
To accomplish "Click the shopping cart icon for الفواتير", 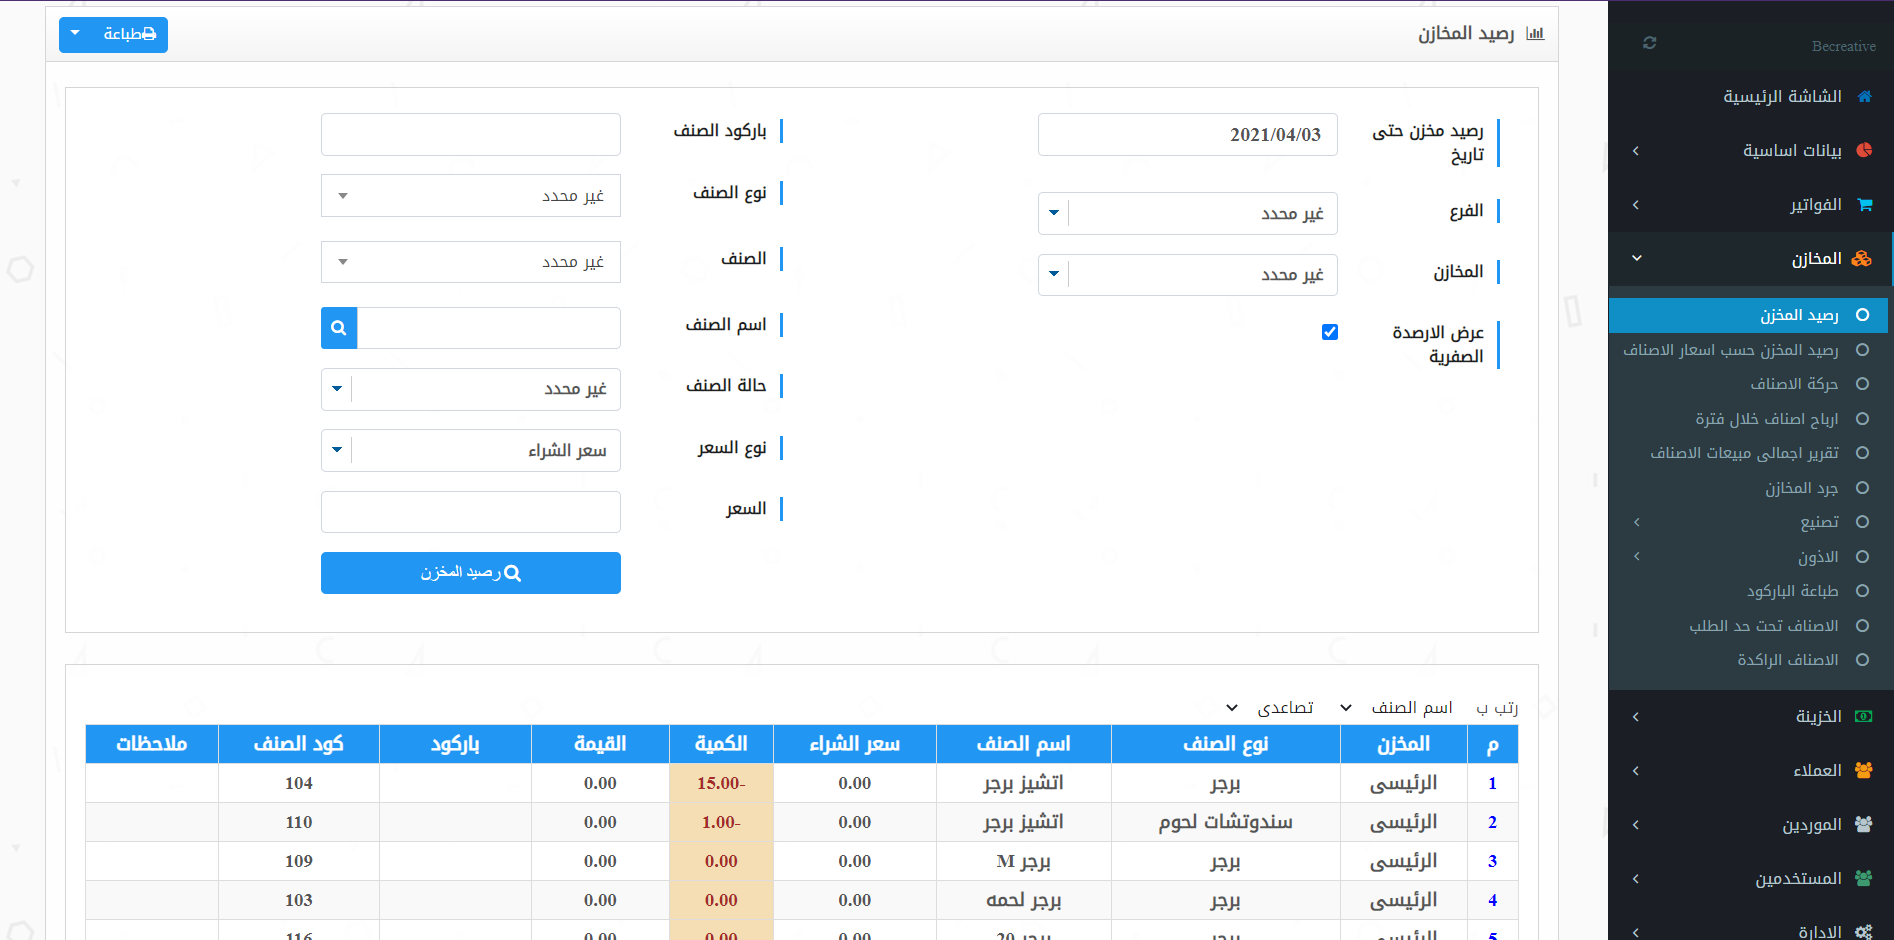I will tap(1864, 205).
